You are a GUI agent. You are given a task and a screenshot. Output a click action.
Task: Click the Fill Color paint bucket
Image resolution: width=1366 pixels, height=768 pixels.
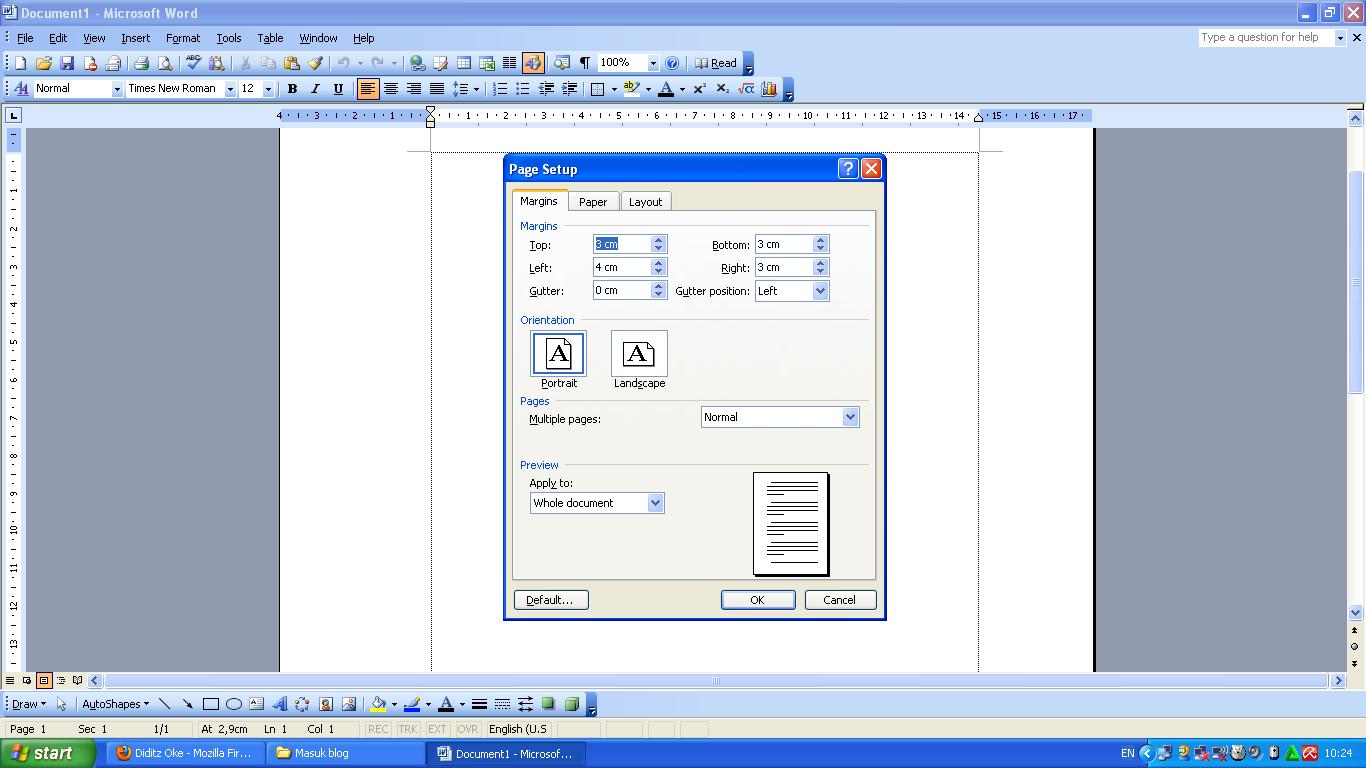tap(379, 704)
